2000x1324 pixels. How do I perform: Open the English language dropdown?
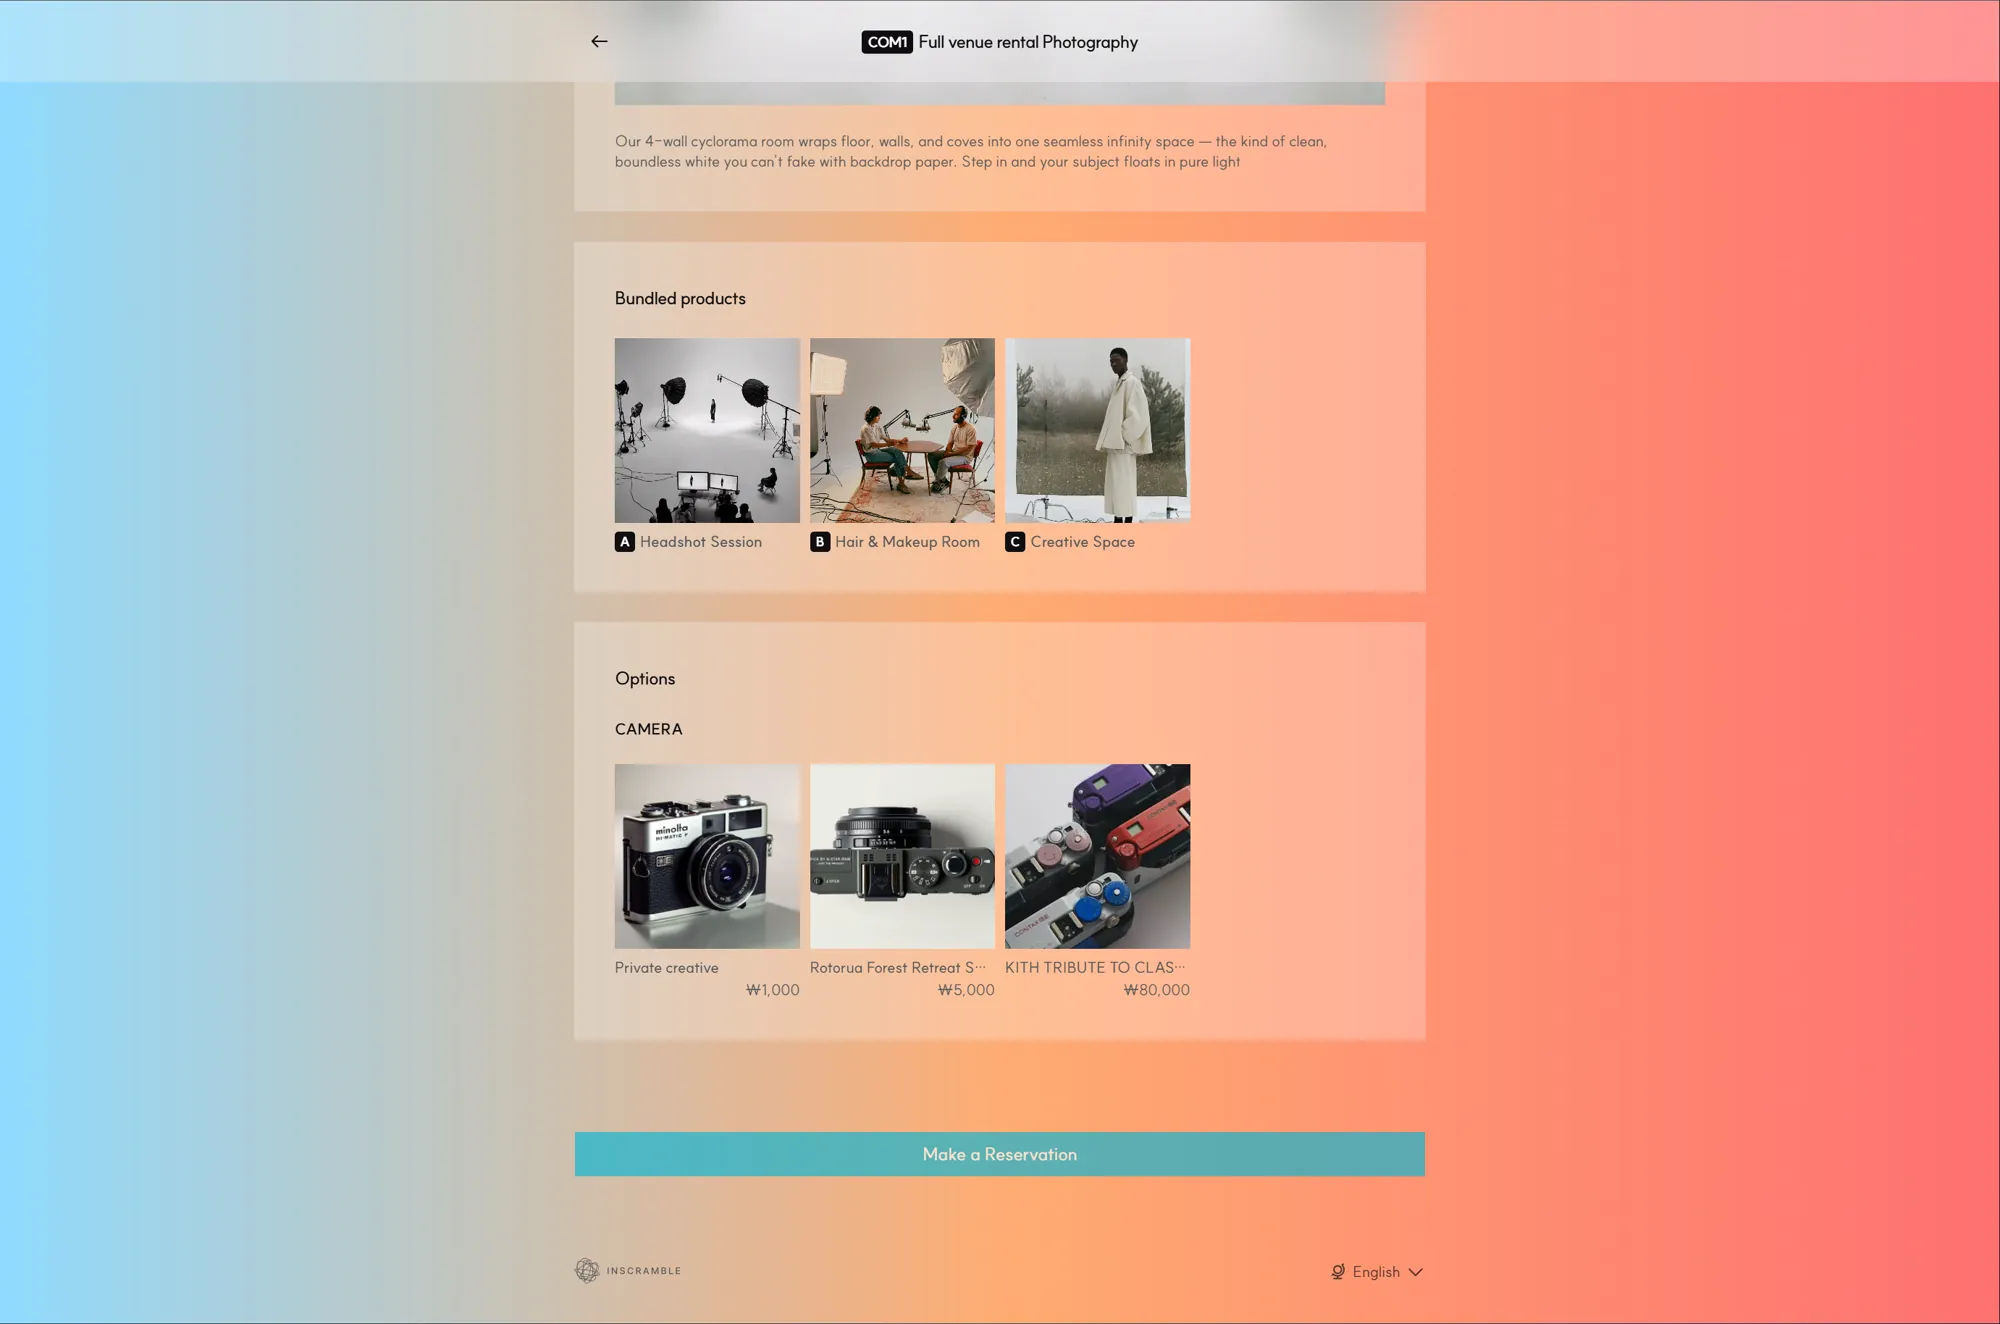click(1376, 1272)
